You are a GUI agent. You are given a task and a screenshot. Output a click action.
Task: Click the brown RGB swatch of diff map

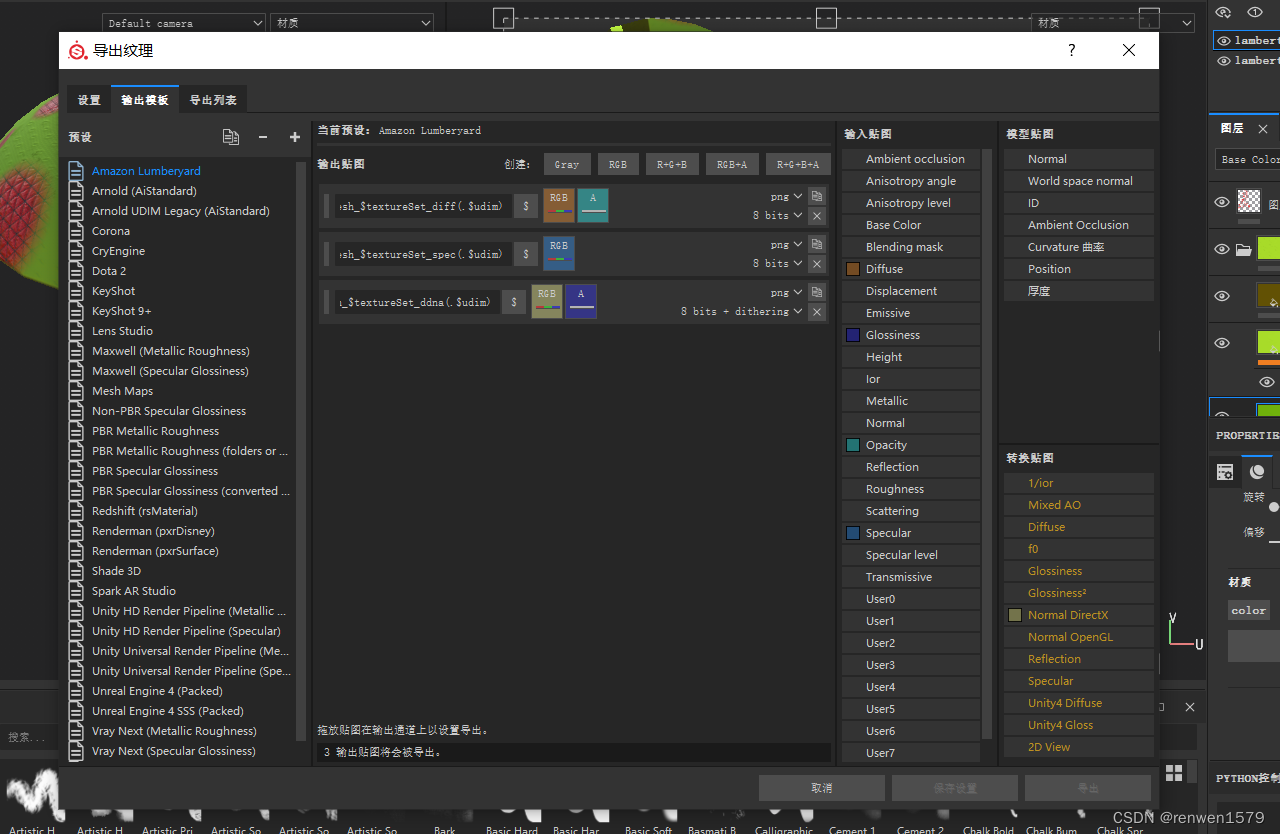coord(559,205)
